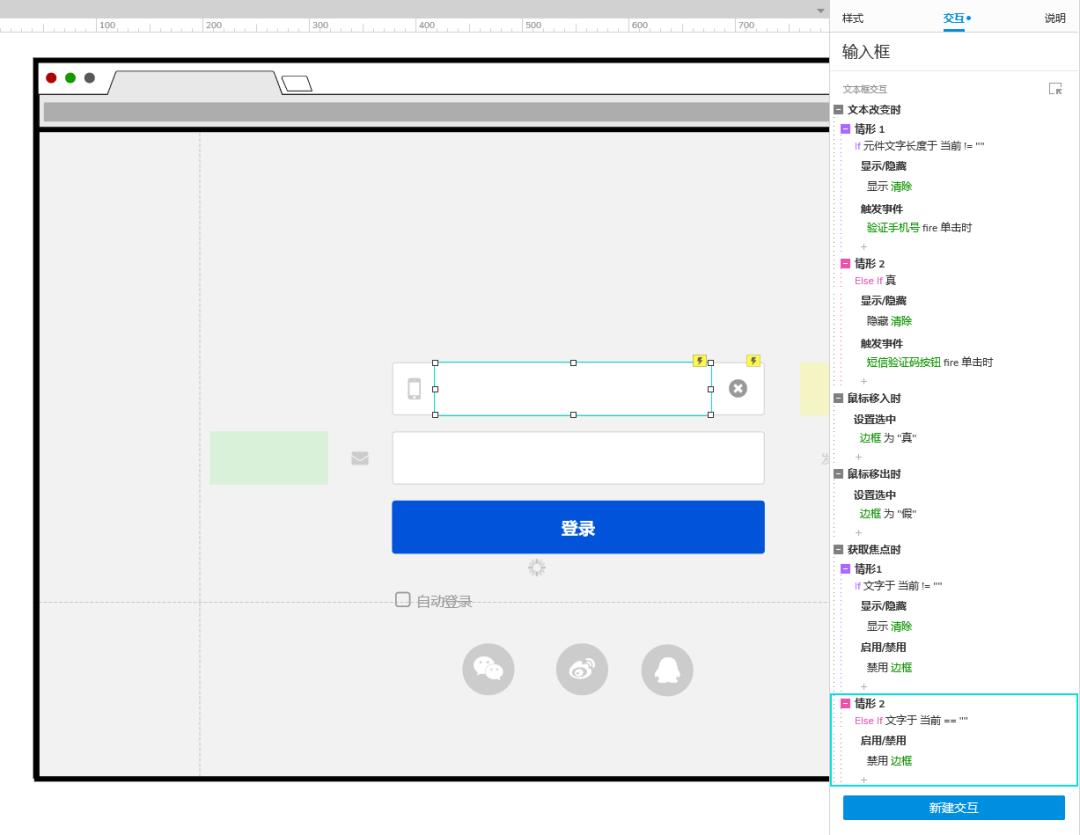Select the '边框 为 "真"' action

[888, 438]
